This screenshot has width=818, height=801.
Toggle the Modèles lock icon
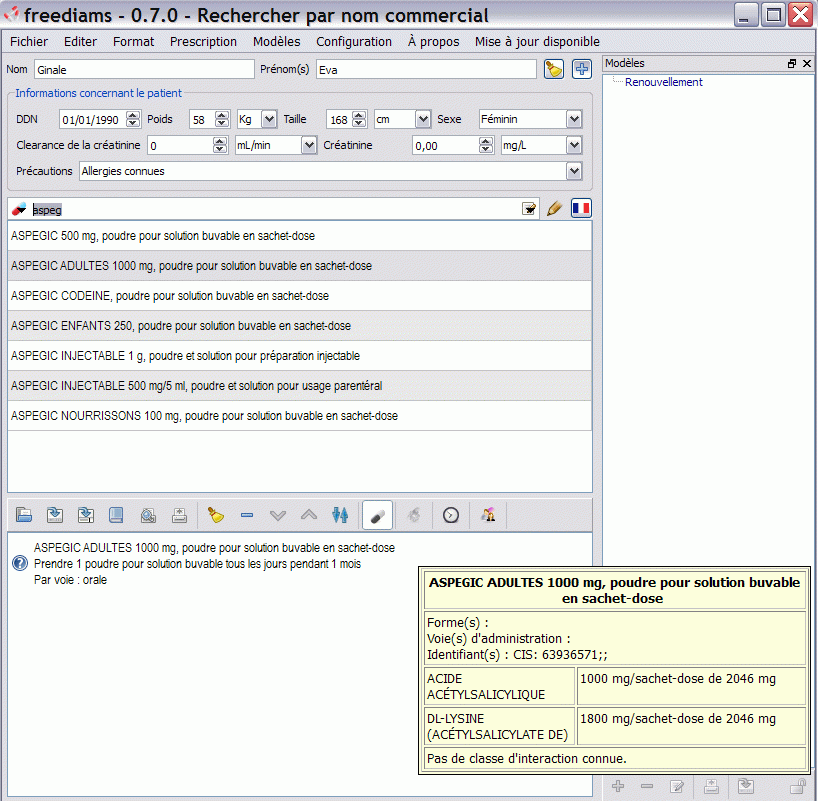click(798, 786)
